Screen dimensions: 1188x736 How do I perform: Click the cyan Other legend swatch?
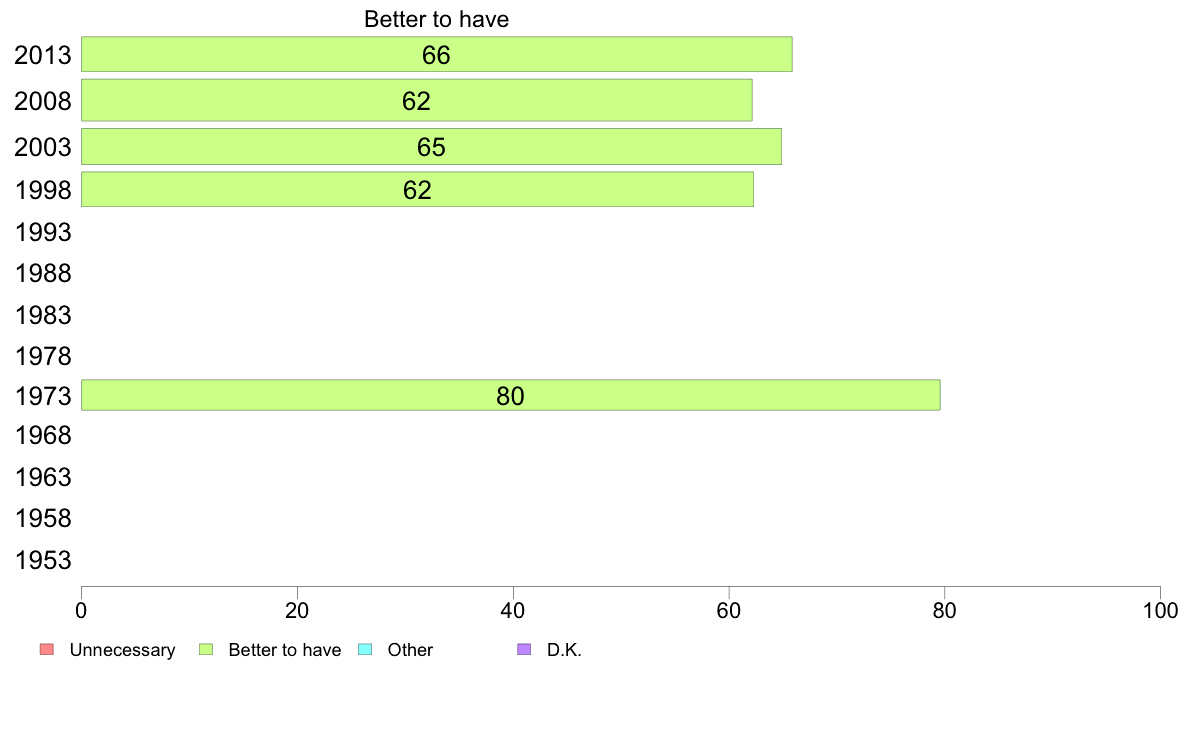pos(365,650)
